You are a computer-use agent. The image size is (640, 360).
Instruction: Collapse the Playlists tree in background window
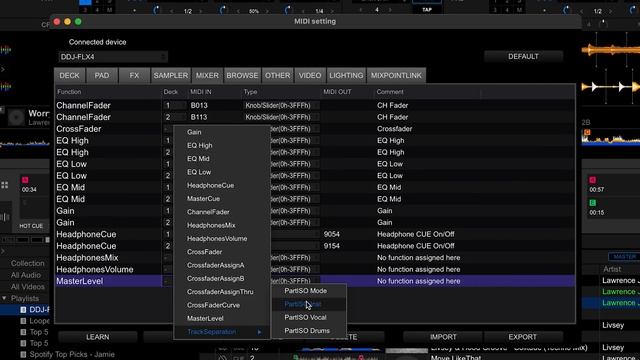point(4,298)
